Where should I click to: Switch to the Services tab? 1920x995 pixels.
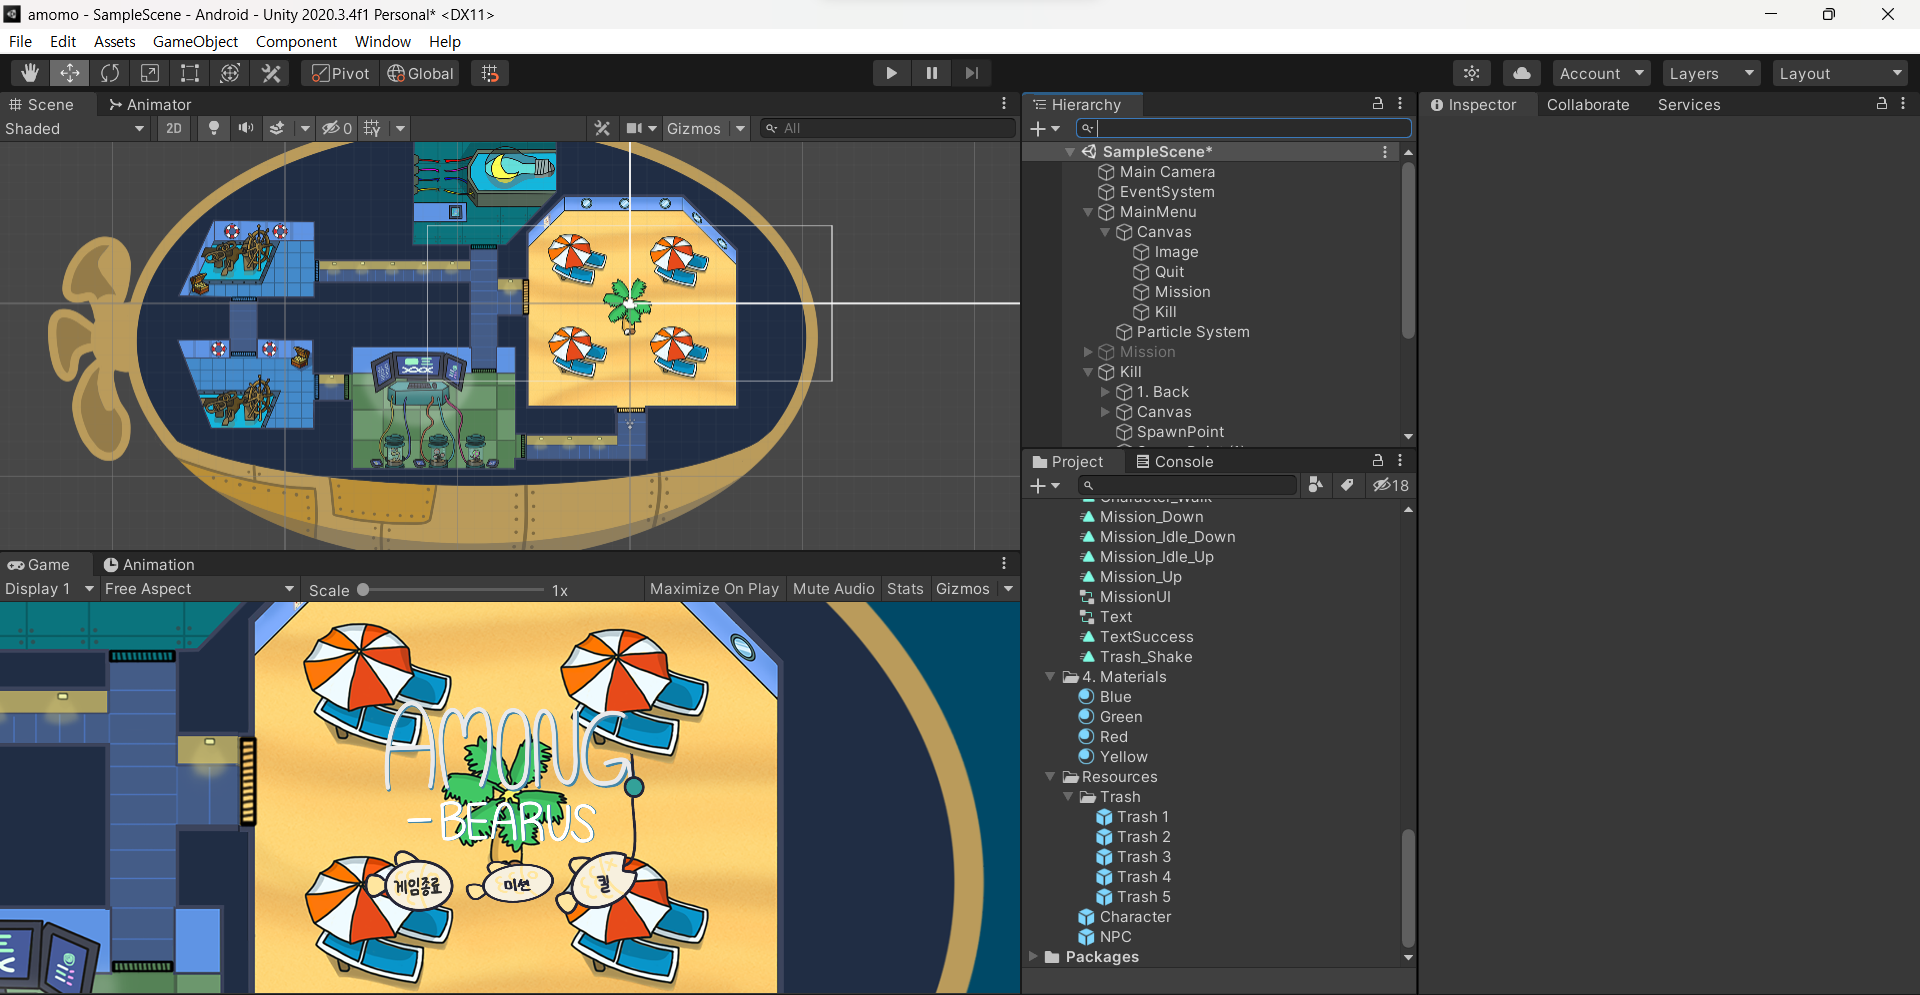point(1689,104)
